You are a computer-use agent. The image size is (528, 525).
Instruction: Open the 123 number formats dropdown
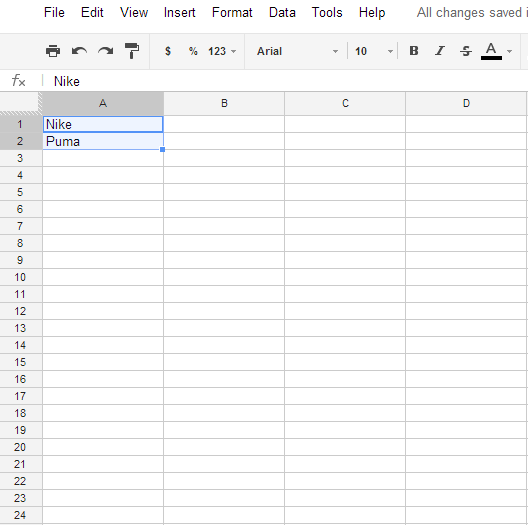222,51
